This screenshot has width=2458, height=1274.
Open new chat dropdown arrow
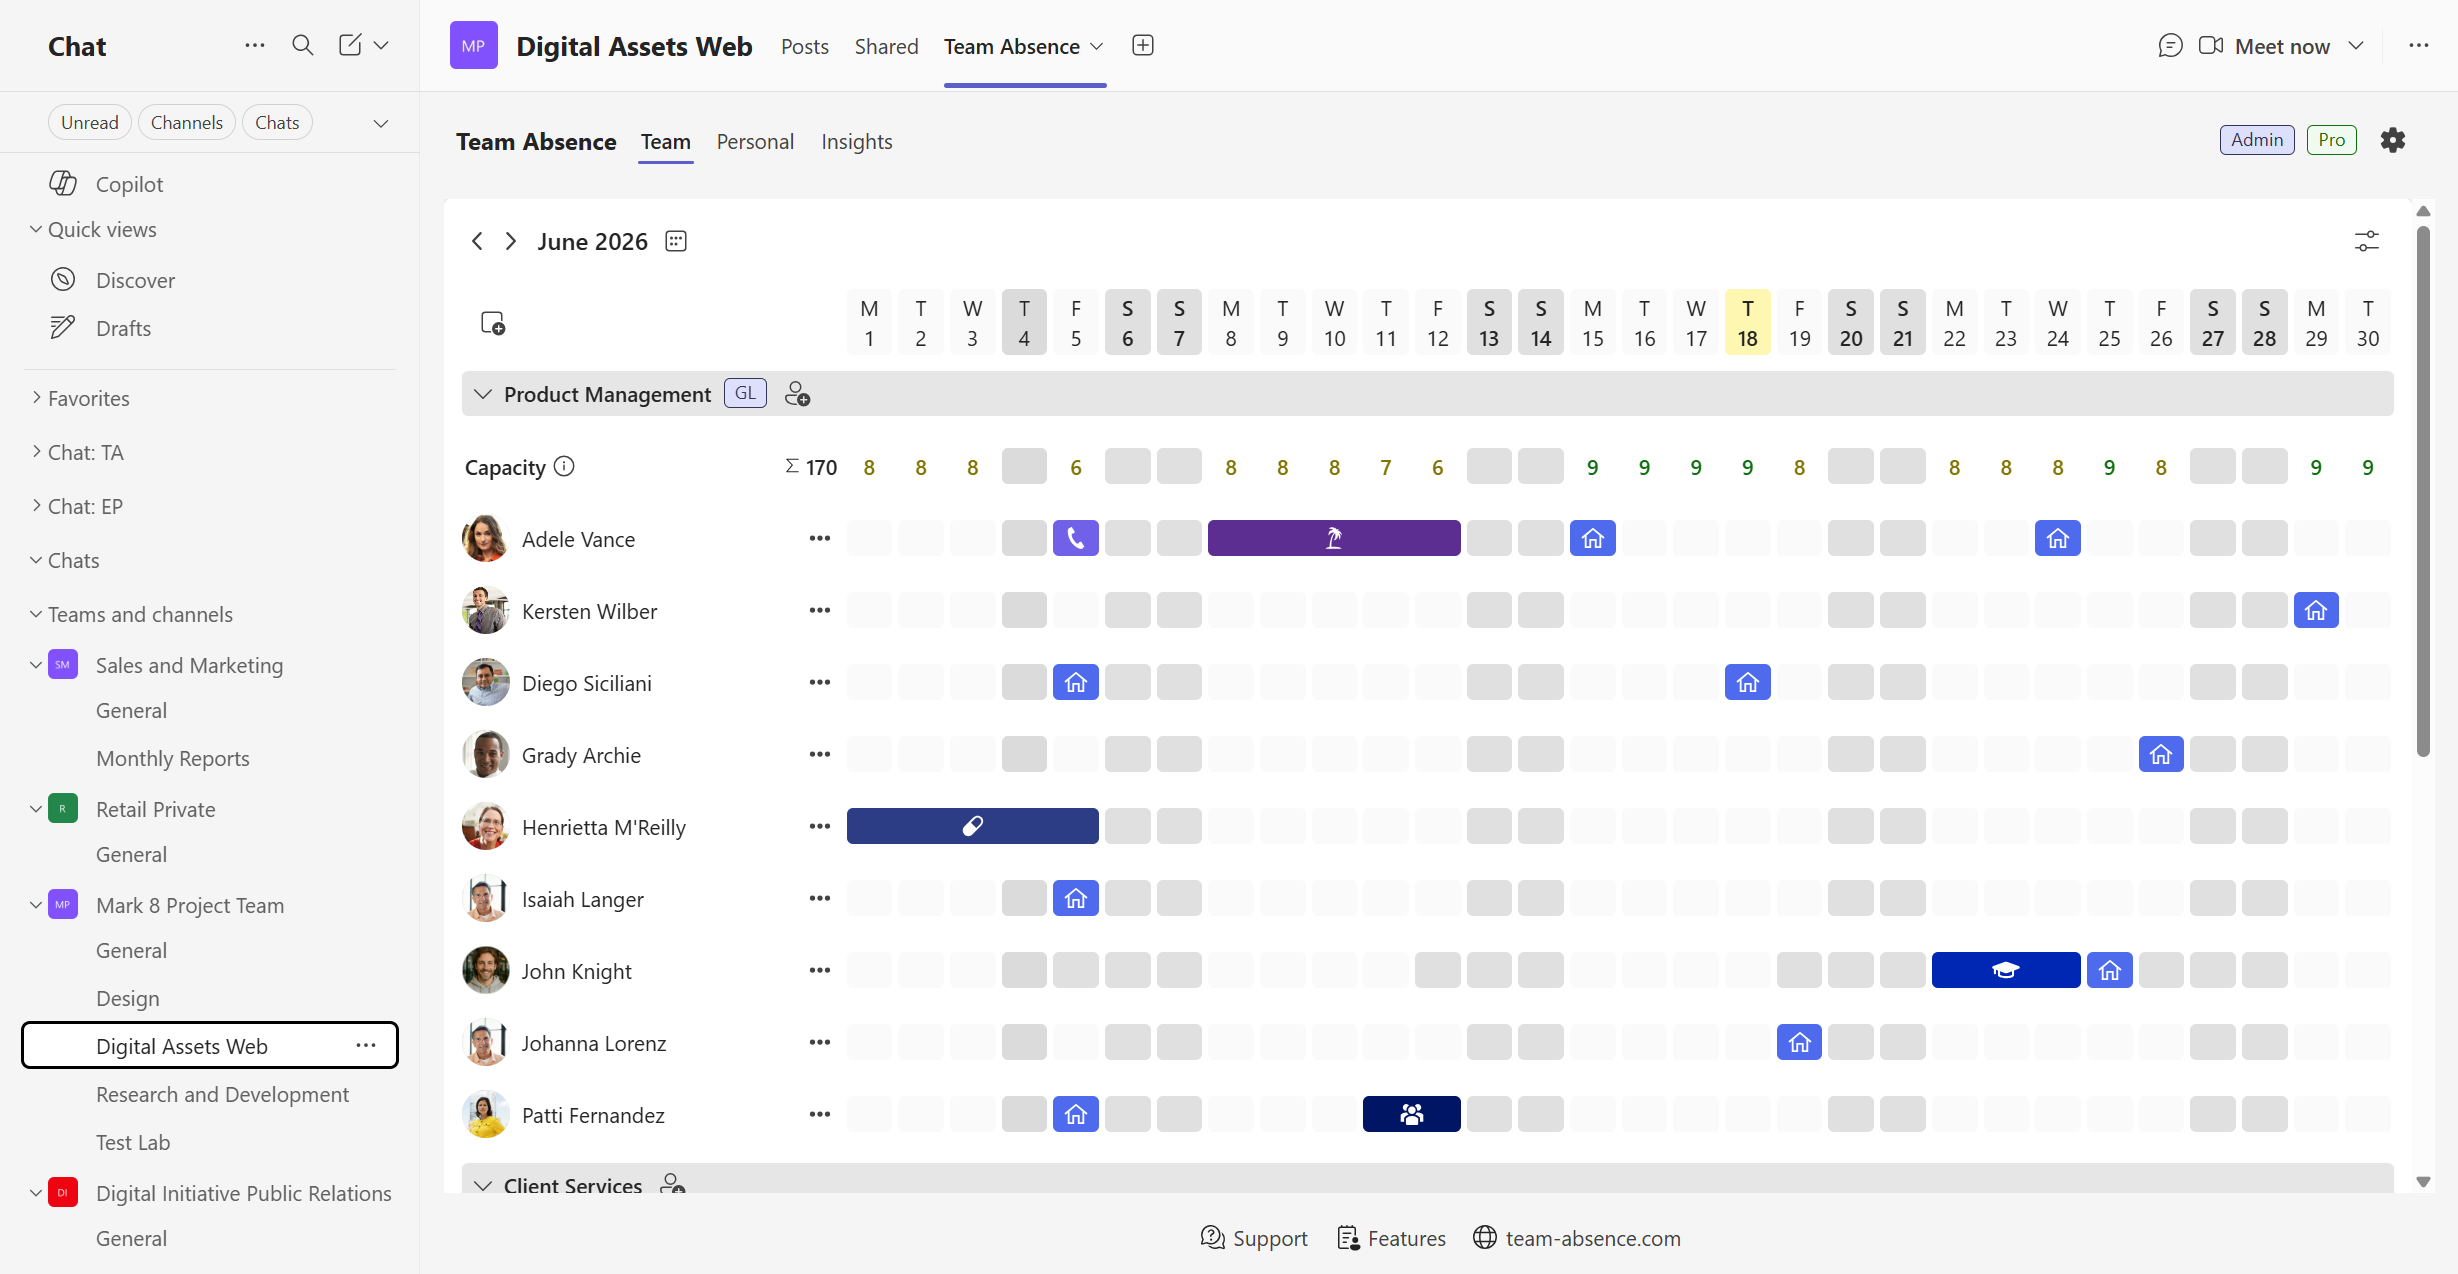(x=381, y=45)
